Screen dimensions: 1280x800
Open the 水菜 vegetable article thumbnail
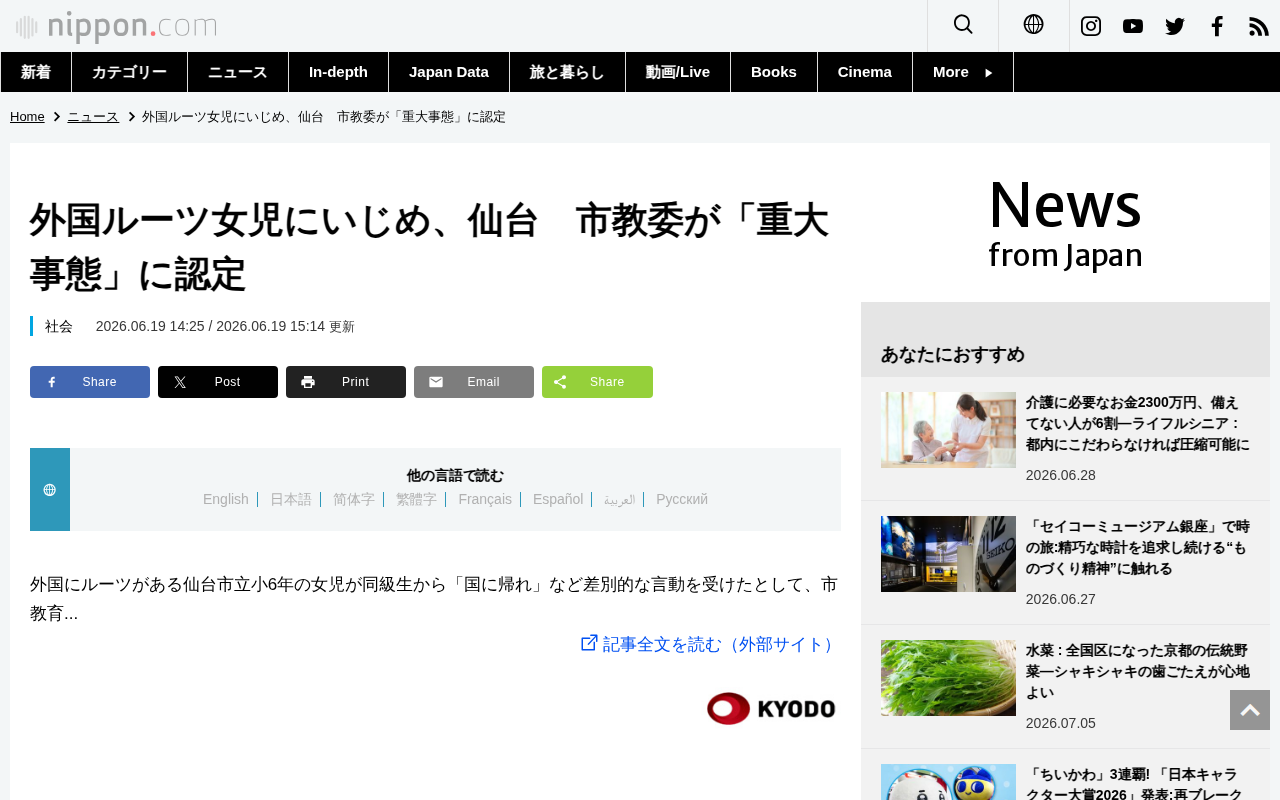(x=948, y=678)
